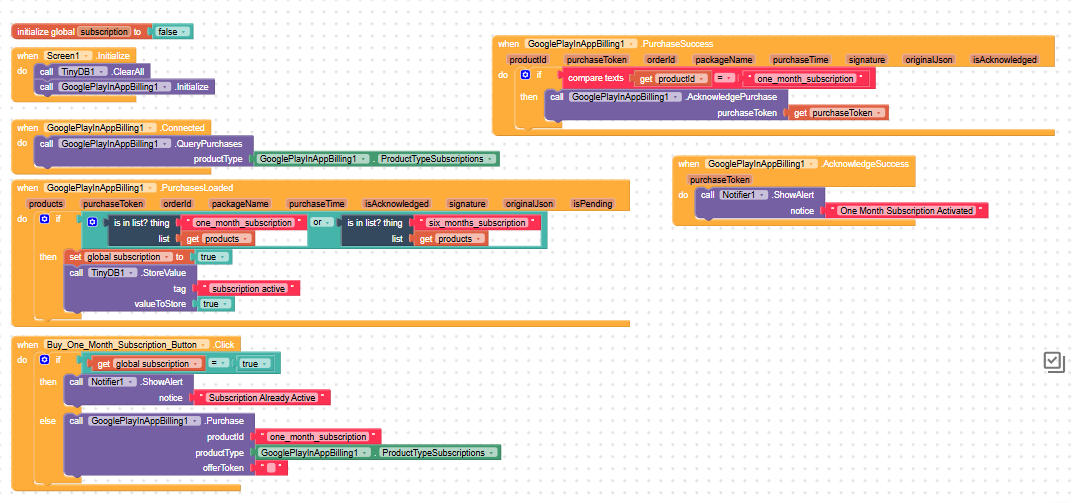Click 'six_months_subscription' text block

[475, 223]
